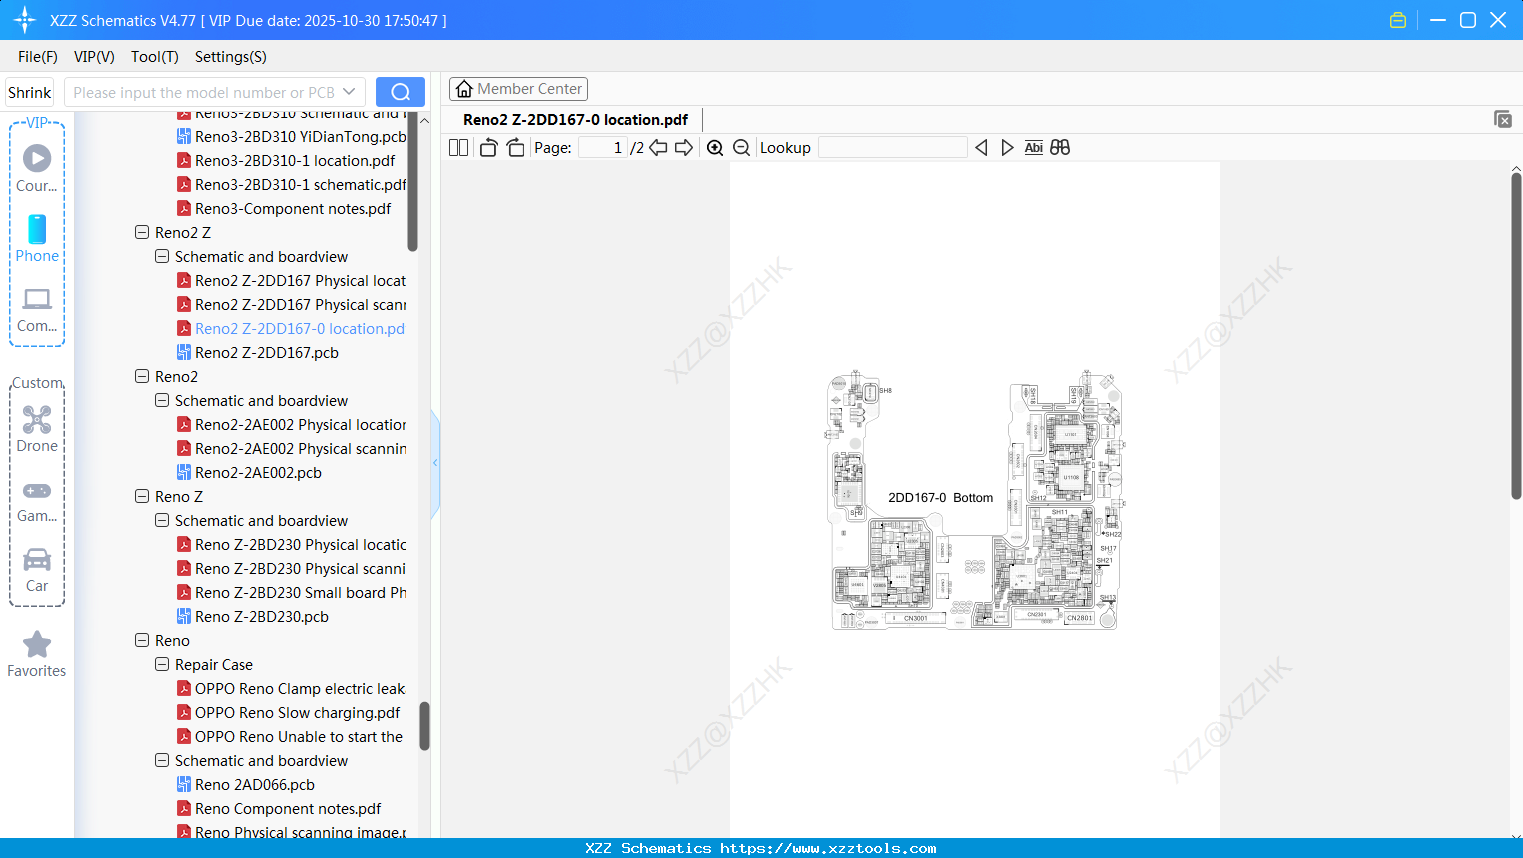Click the detach window icon at top right

(x=1503, y=119)
